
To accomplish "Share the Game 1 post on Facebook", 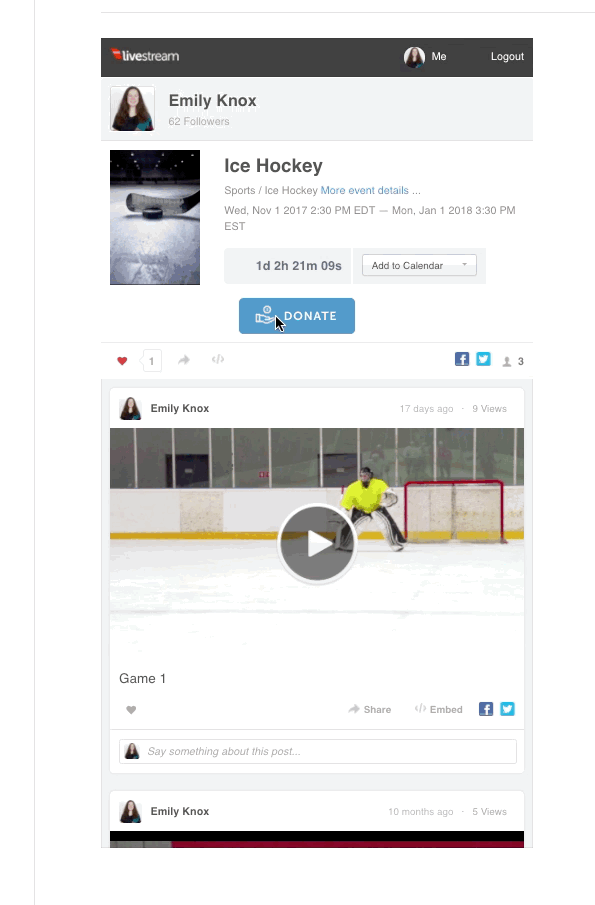I will tap(486, 709).
